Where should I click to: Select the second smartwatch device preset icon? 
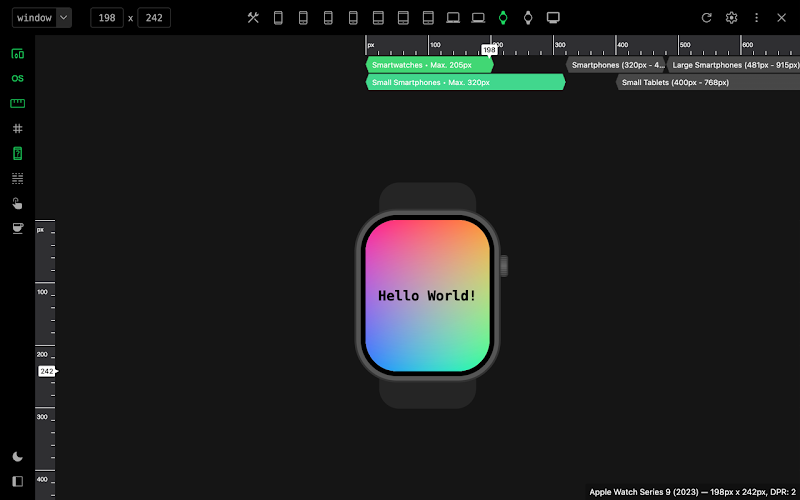click(x=528, y=18)
